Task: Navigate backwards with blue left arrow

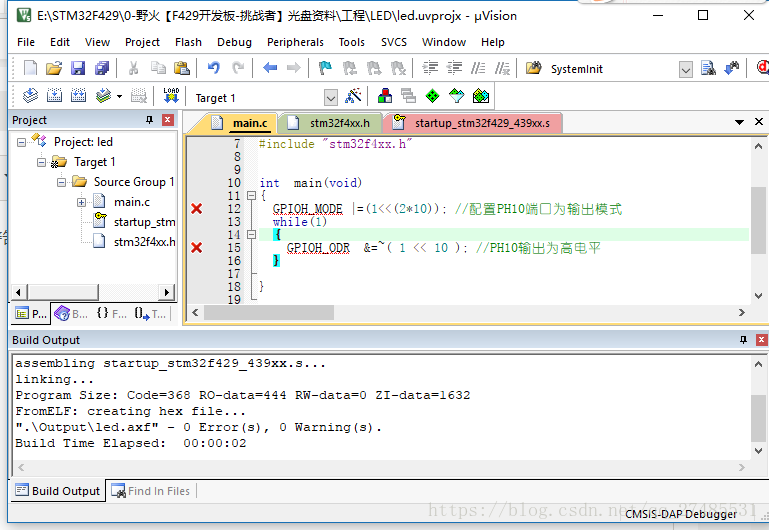Action: pyautogui.click(x=270, y=68)
